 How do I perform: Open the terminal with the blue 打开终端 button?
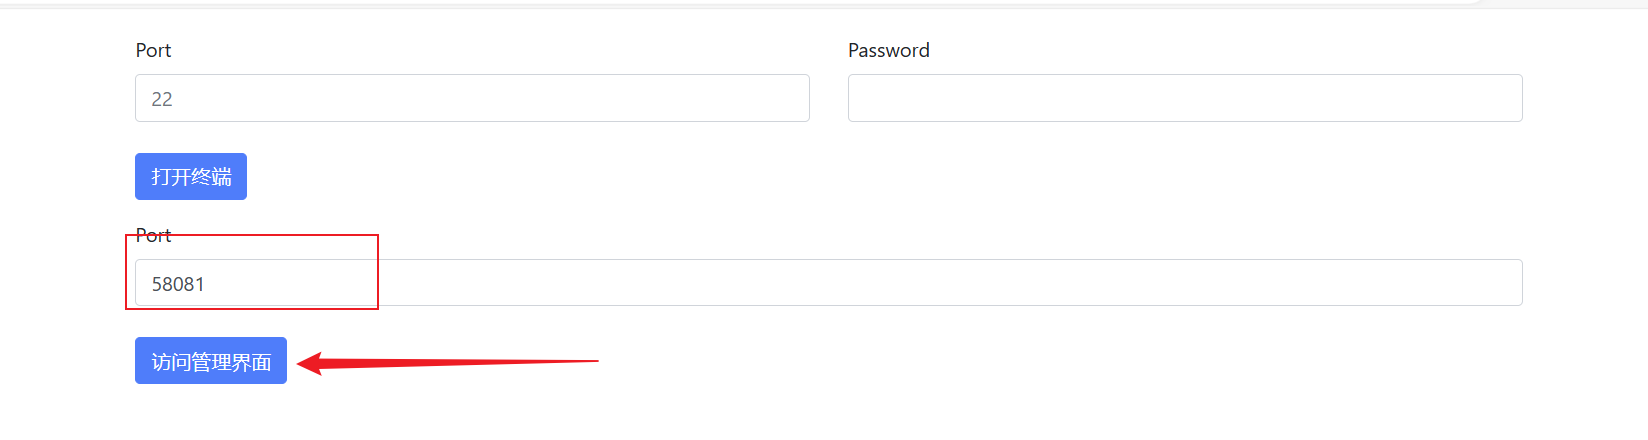click(191, 177)
